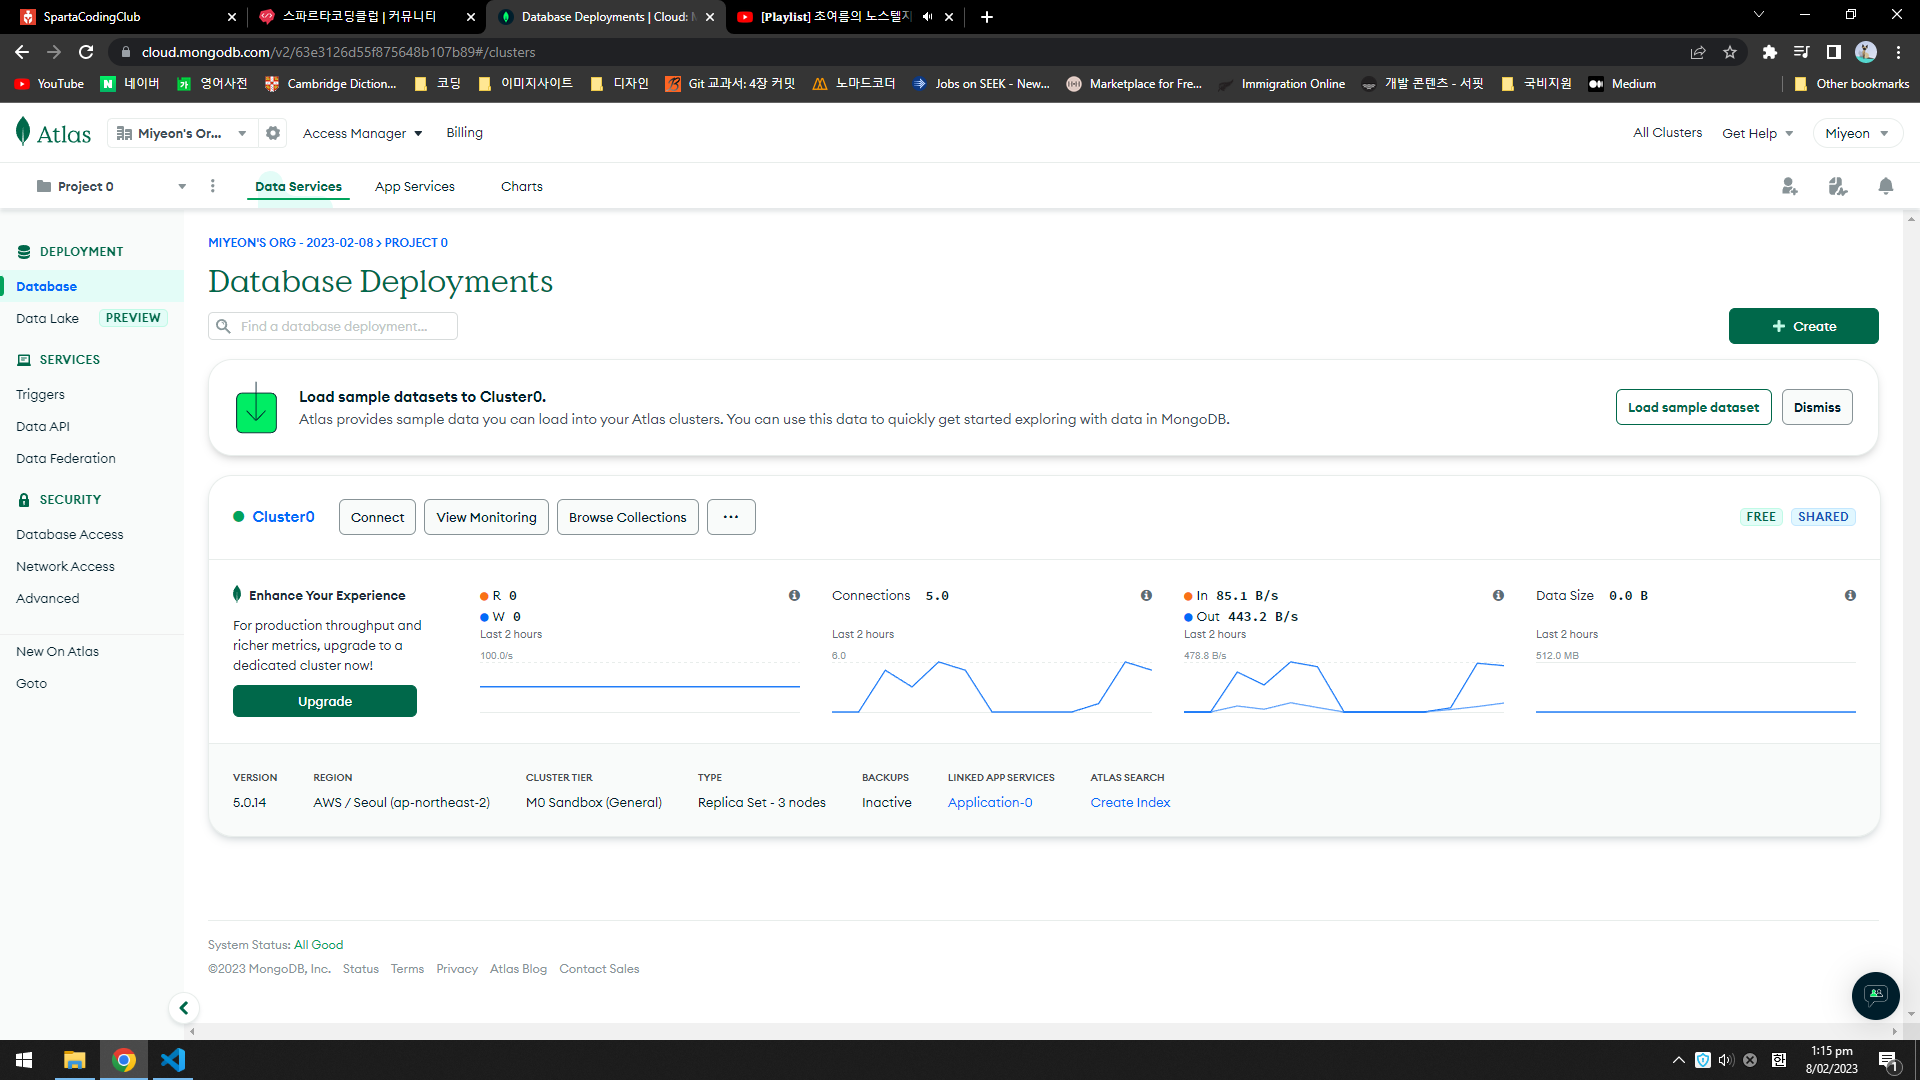This screenshot has height=1080, width=1920.
Task: Click View Monitoring for Cluster0
Action: tap(486, 517)
